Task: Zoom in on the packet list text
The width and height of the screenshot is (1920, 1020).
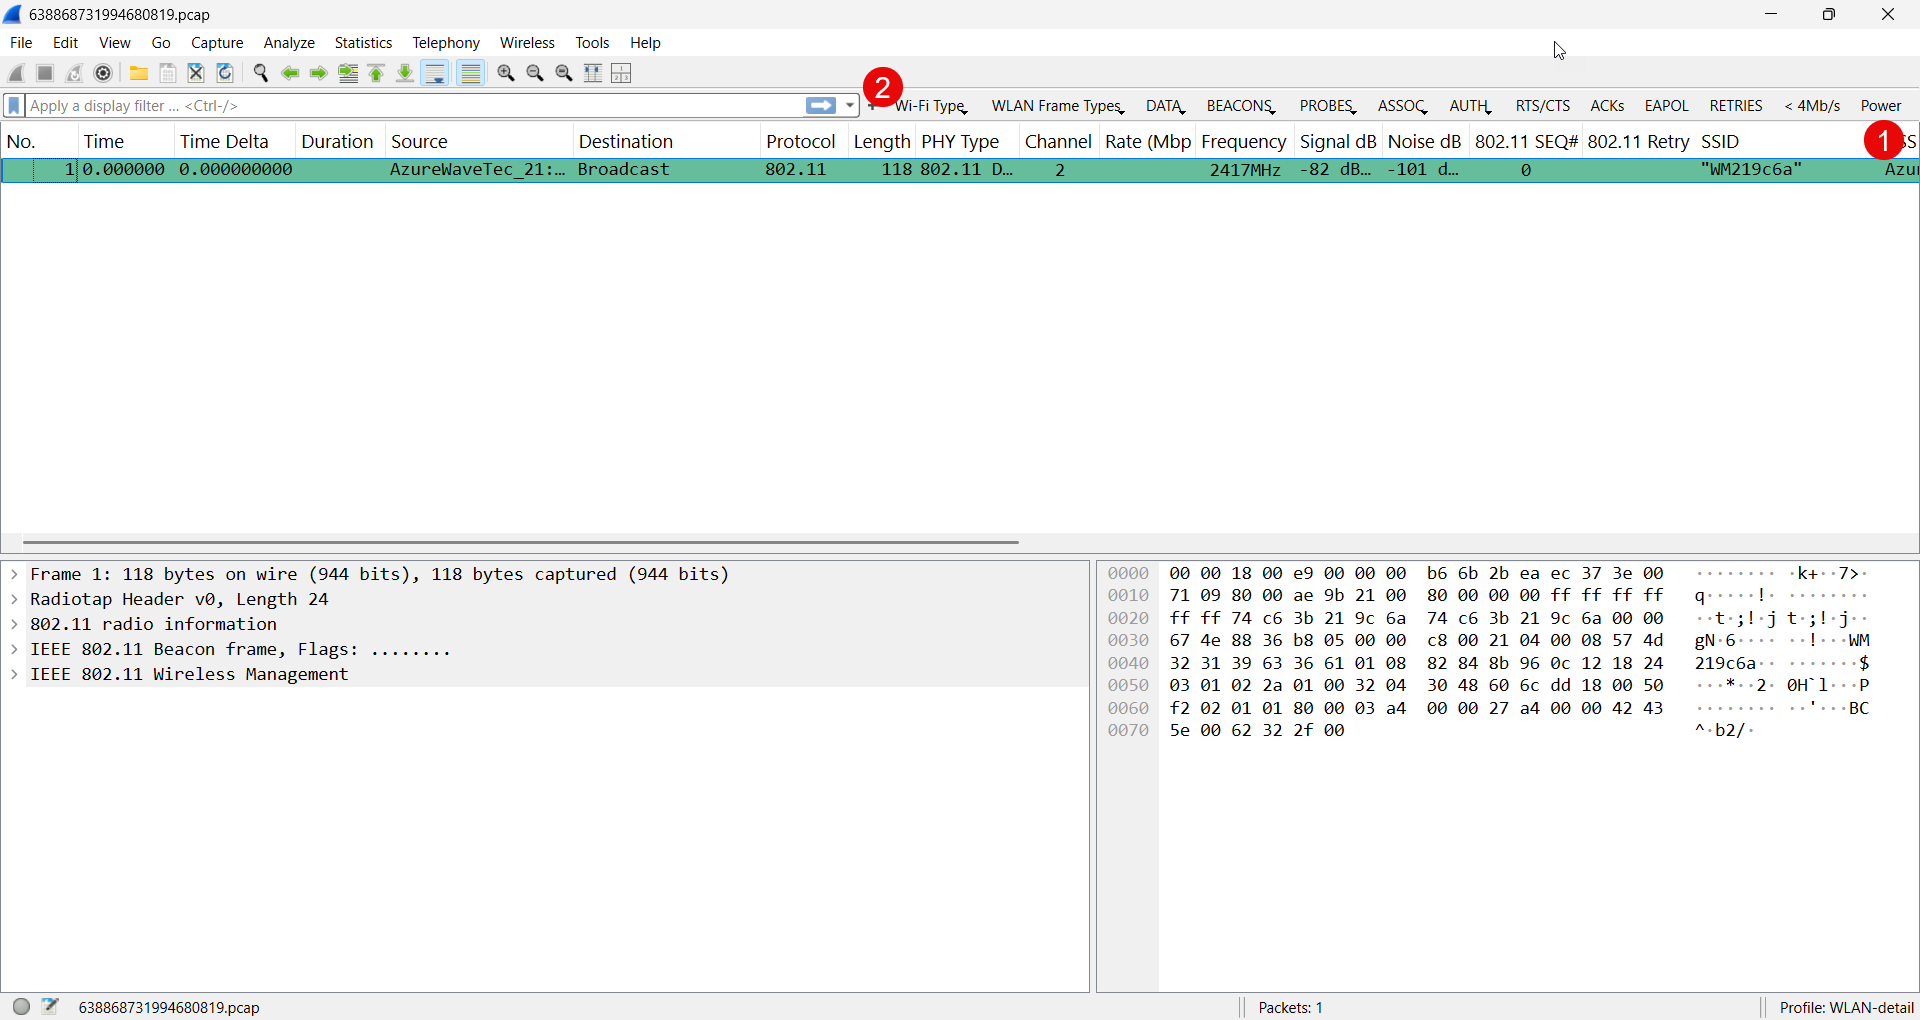Action: pyautogui.click(x=506, y=73)
